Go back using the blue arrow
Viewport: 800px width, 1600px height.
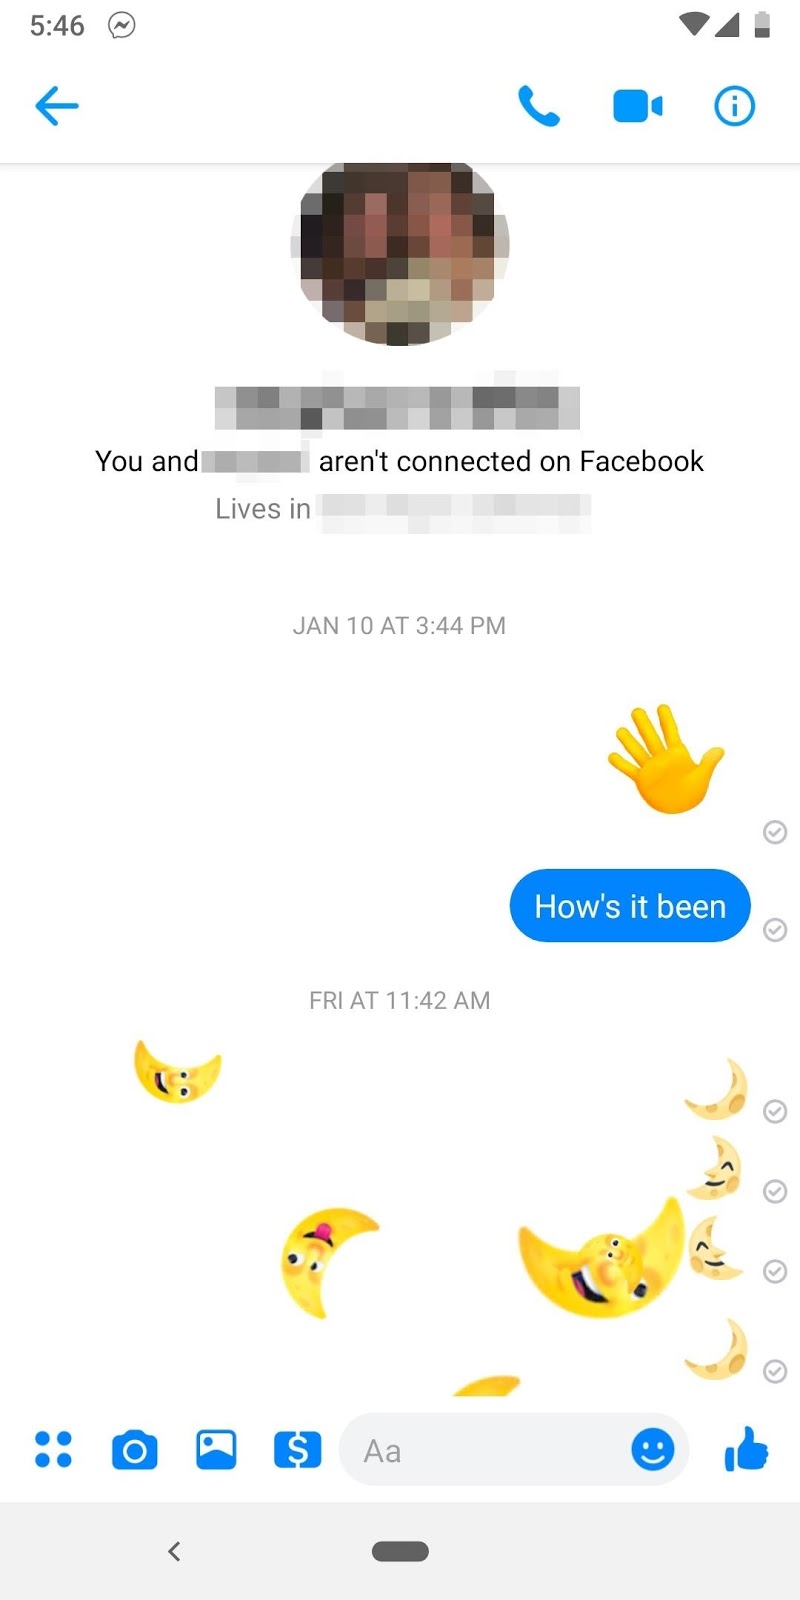57,106
